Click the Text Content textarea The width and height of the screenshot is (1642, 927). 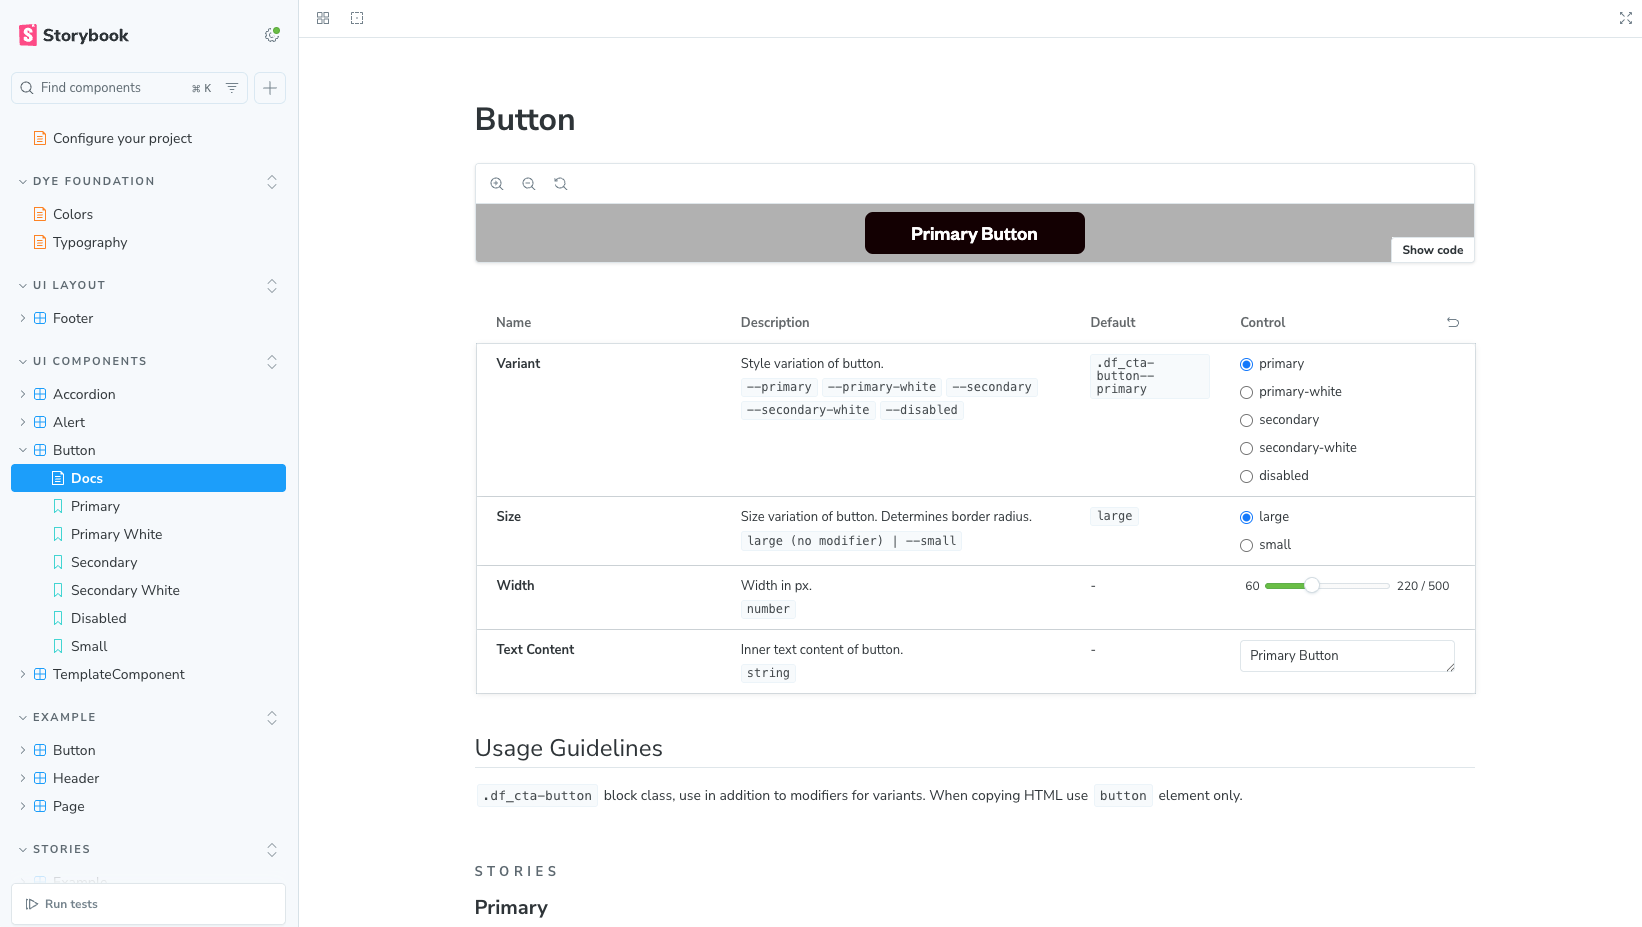(x=1347, y=656)
